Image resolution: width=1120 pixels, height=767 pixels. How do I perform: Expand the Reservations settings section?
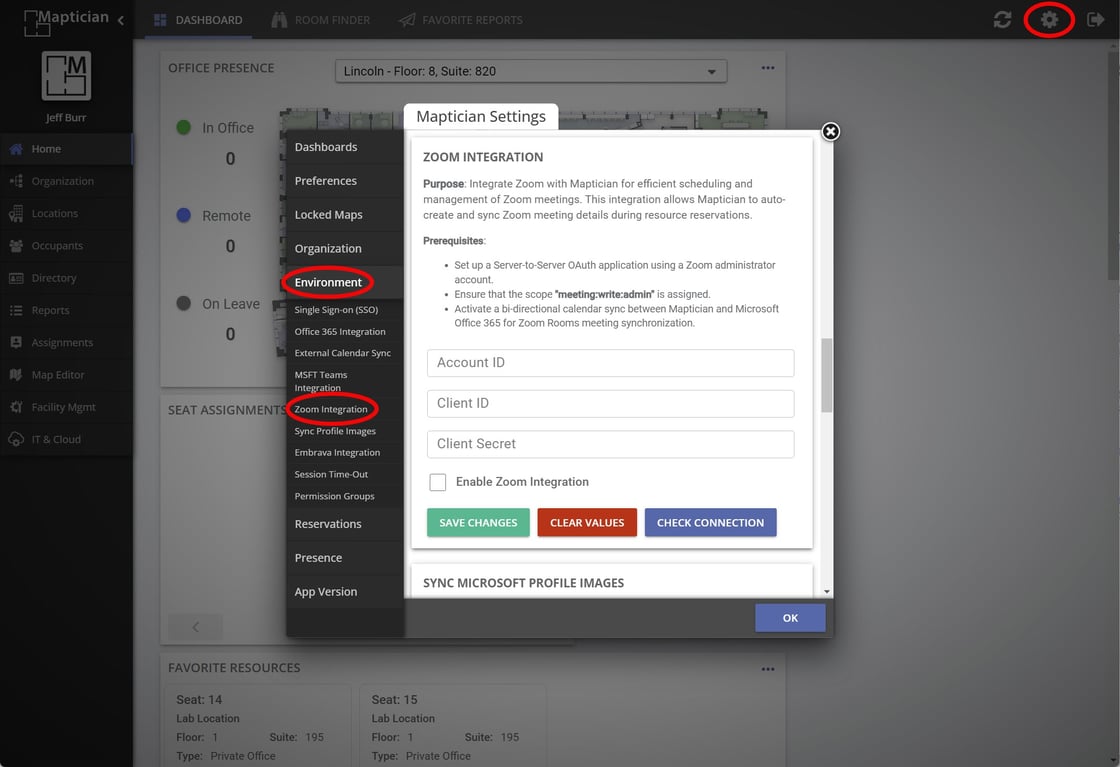tap(328, 524)
